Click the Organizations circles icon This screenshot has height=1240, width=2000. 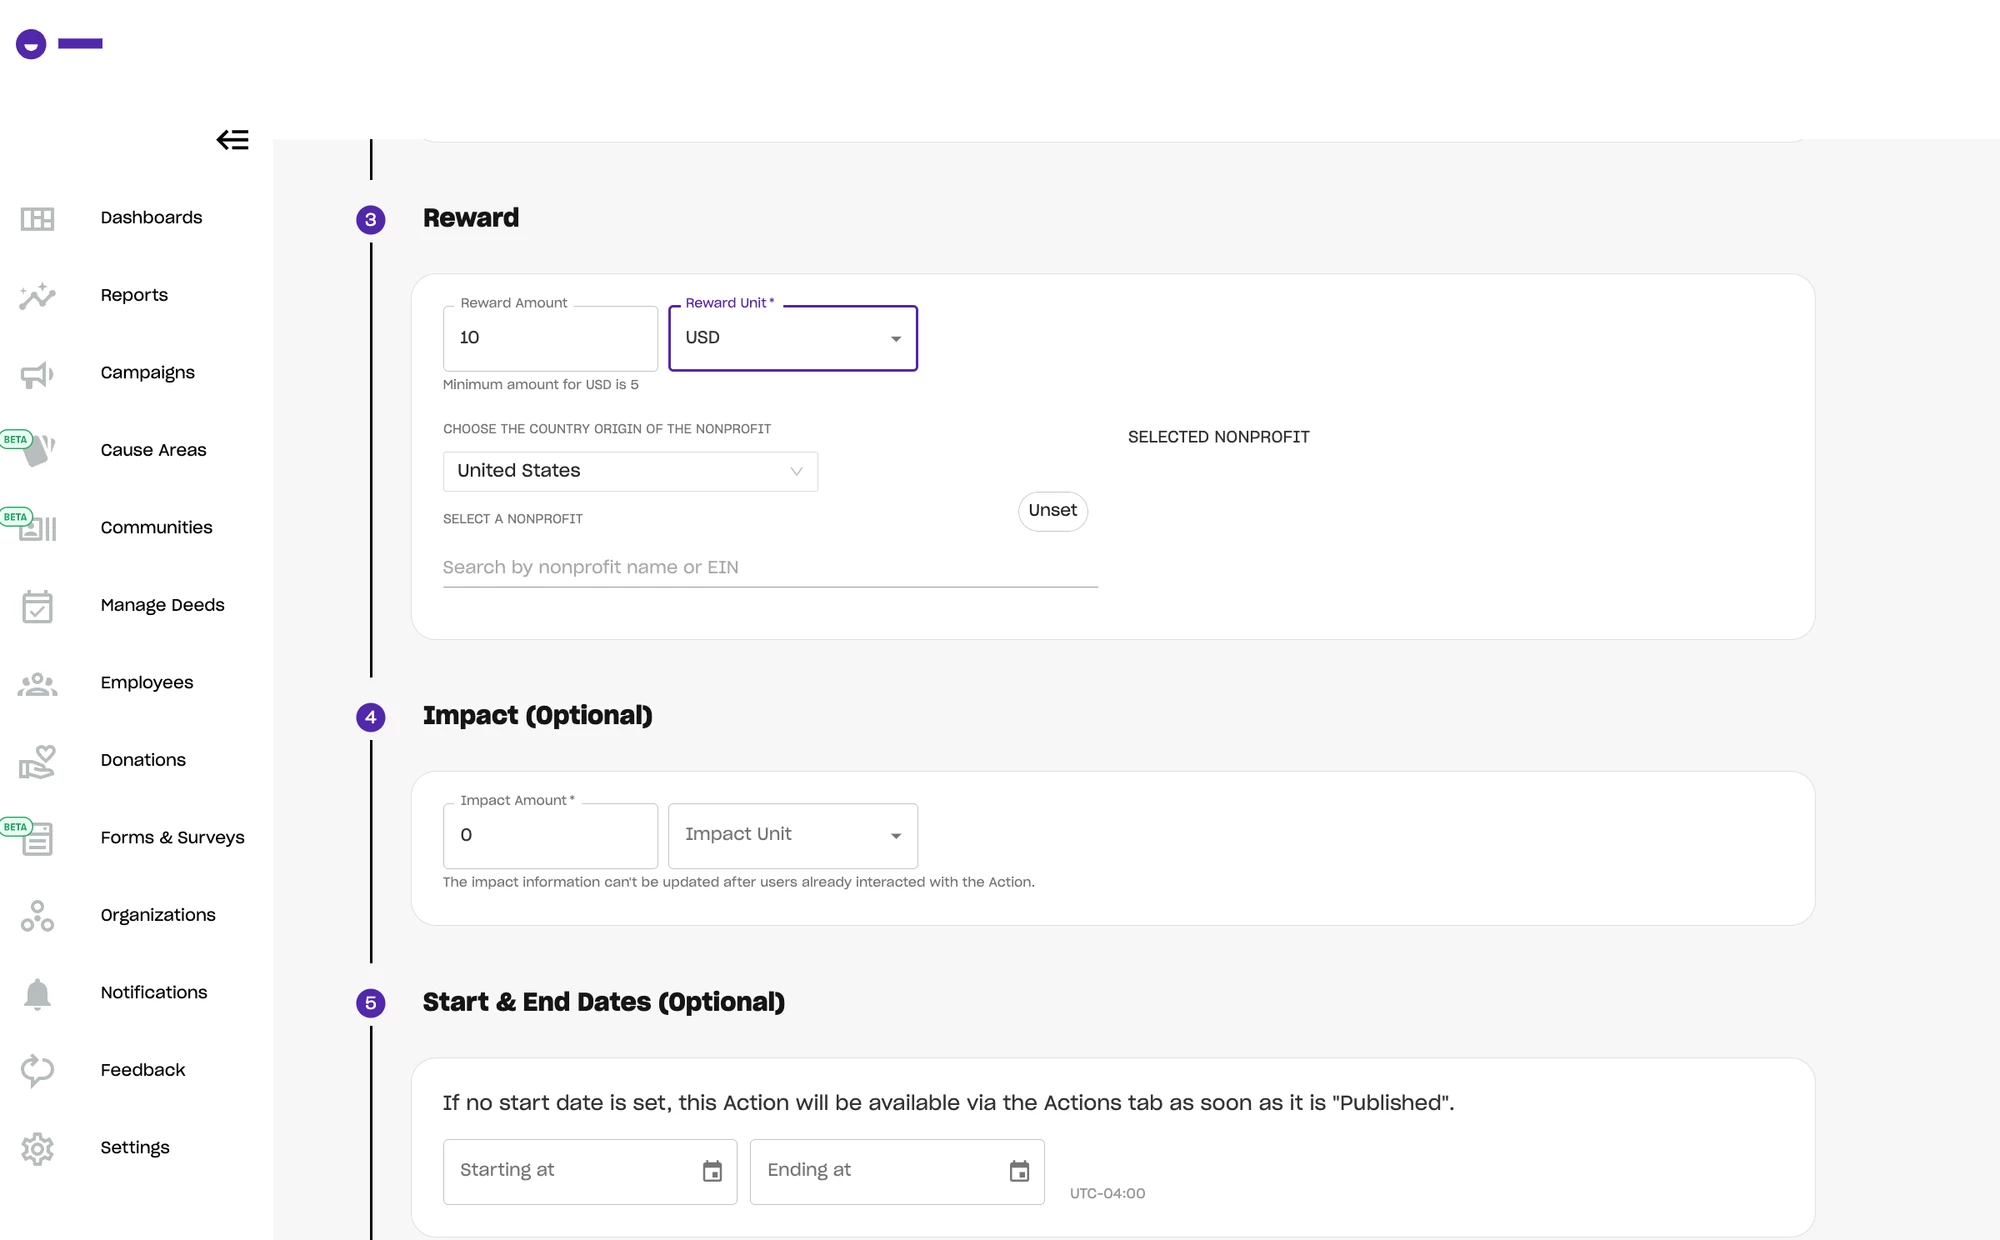pyautogui.click(x=37, y=916)
